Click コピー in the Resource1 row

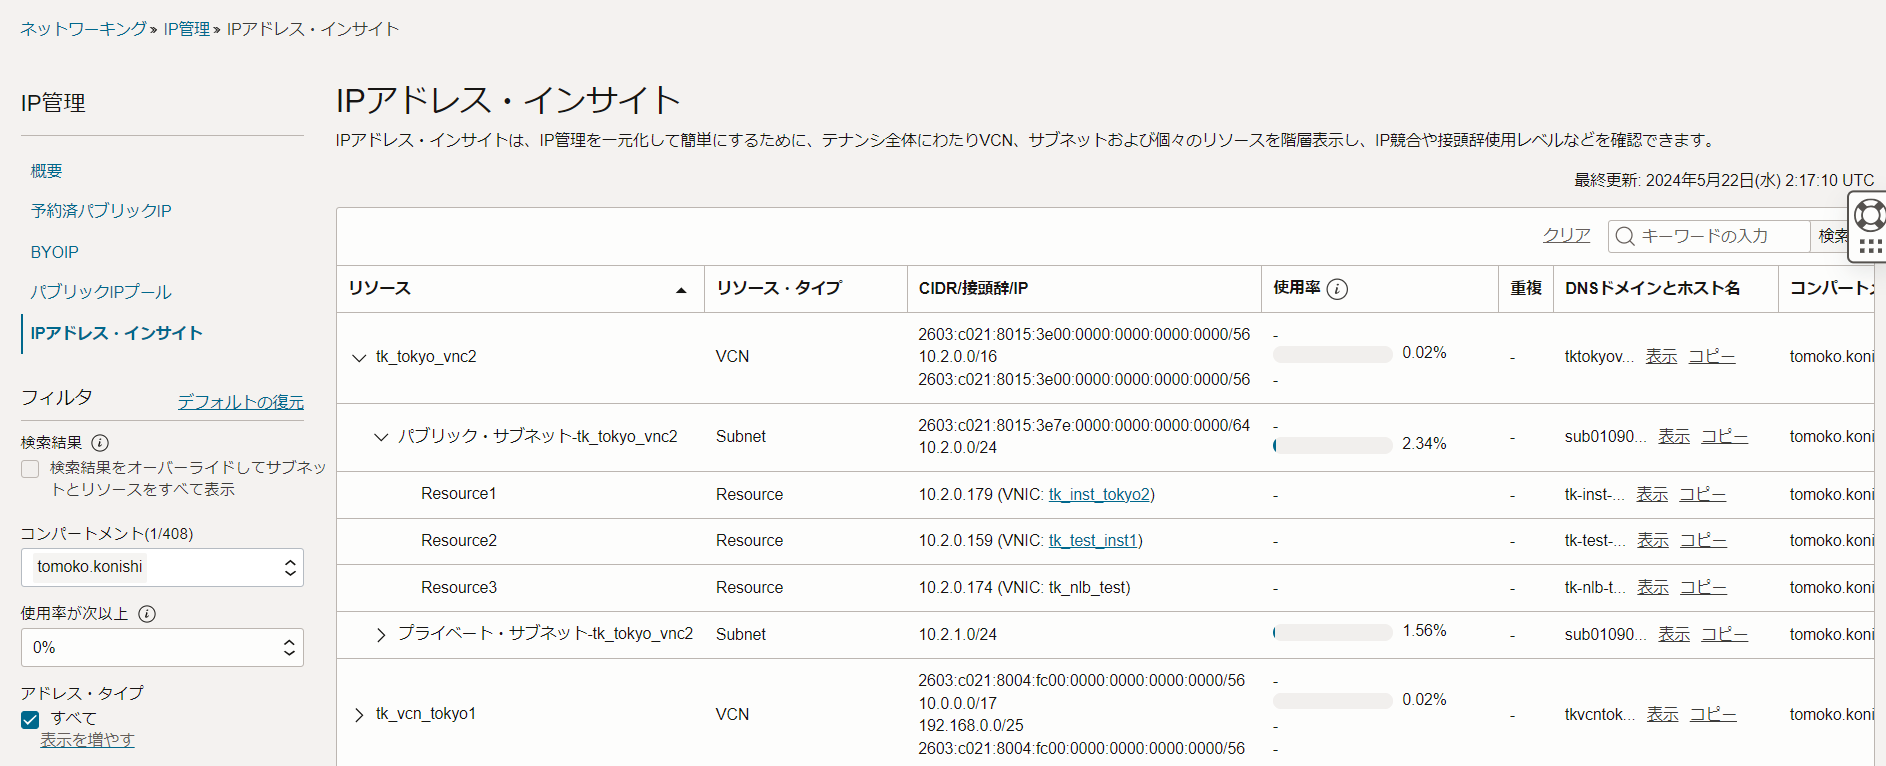[1702, 494]
